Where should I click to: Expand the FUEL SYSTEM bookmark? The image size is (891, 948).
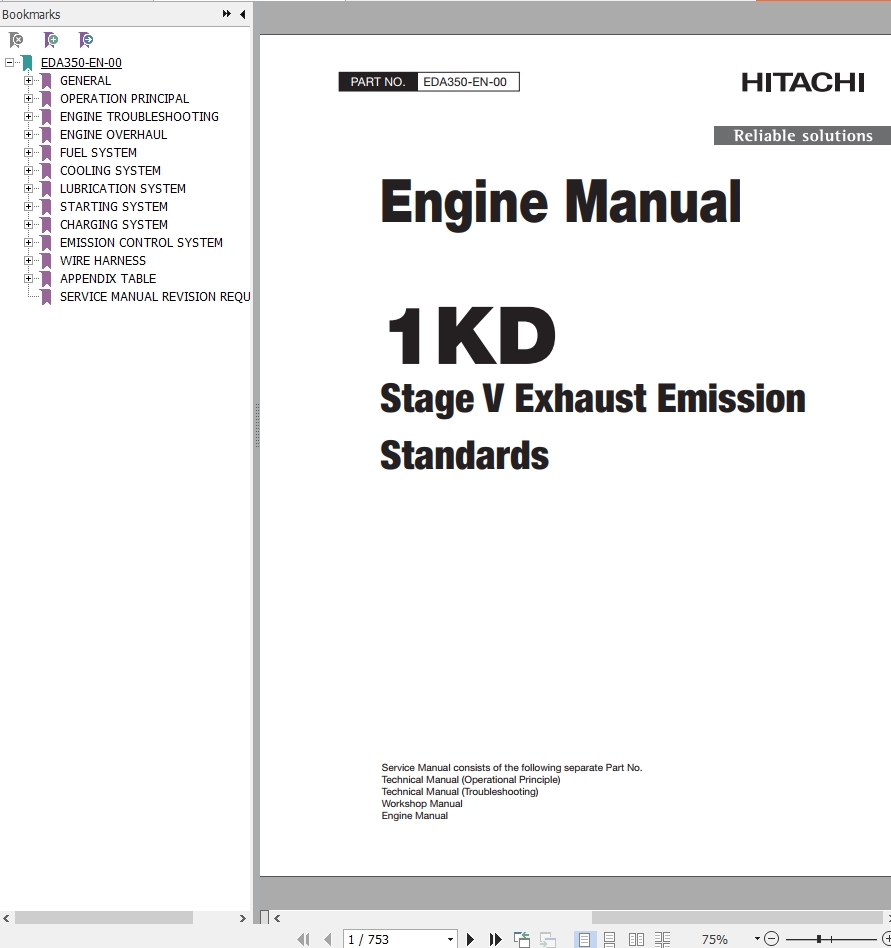[28, 152]
